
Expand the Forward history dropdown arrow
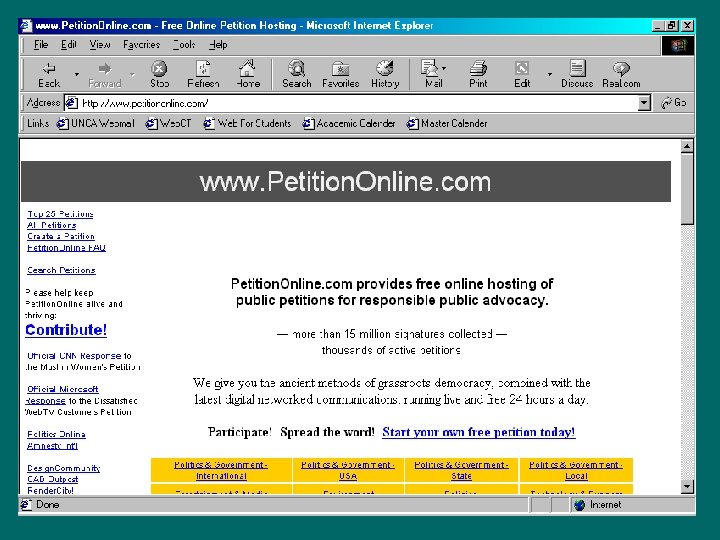pos(132,74)
